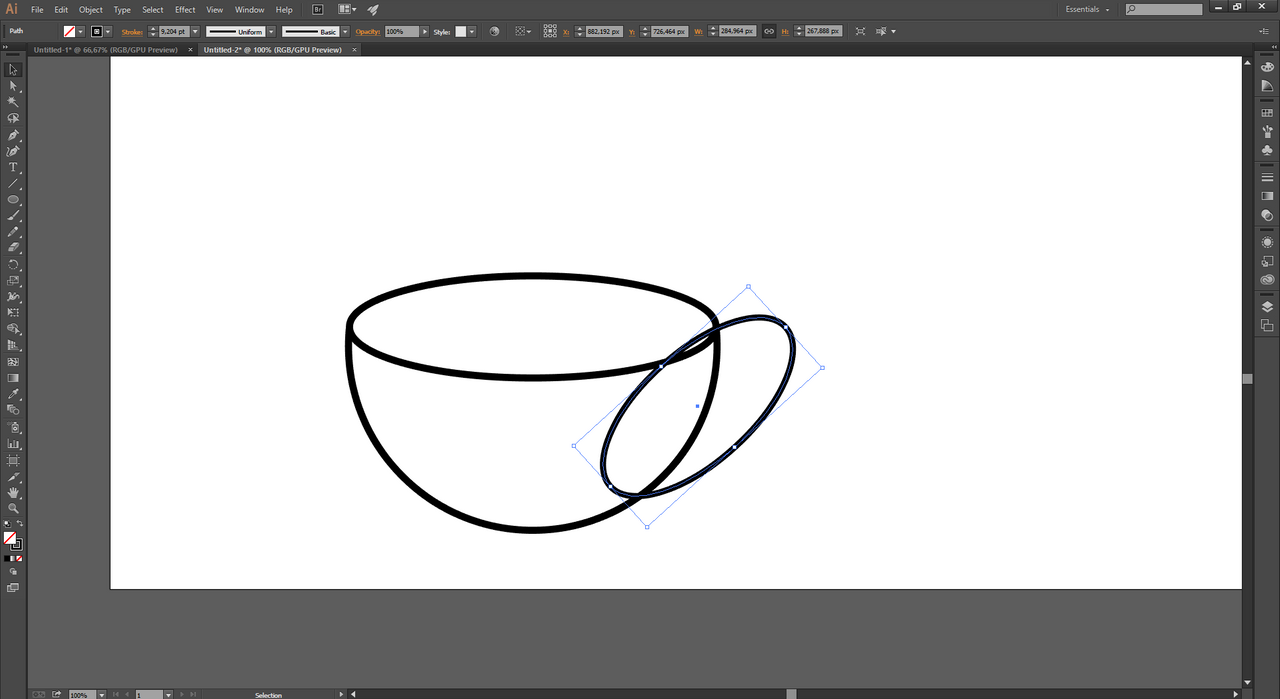Open the Effect menu
This screenshot has height=699, width=1280.
click(x=185, y=9)
